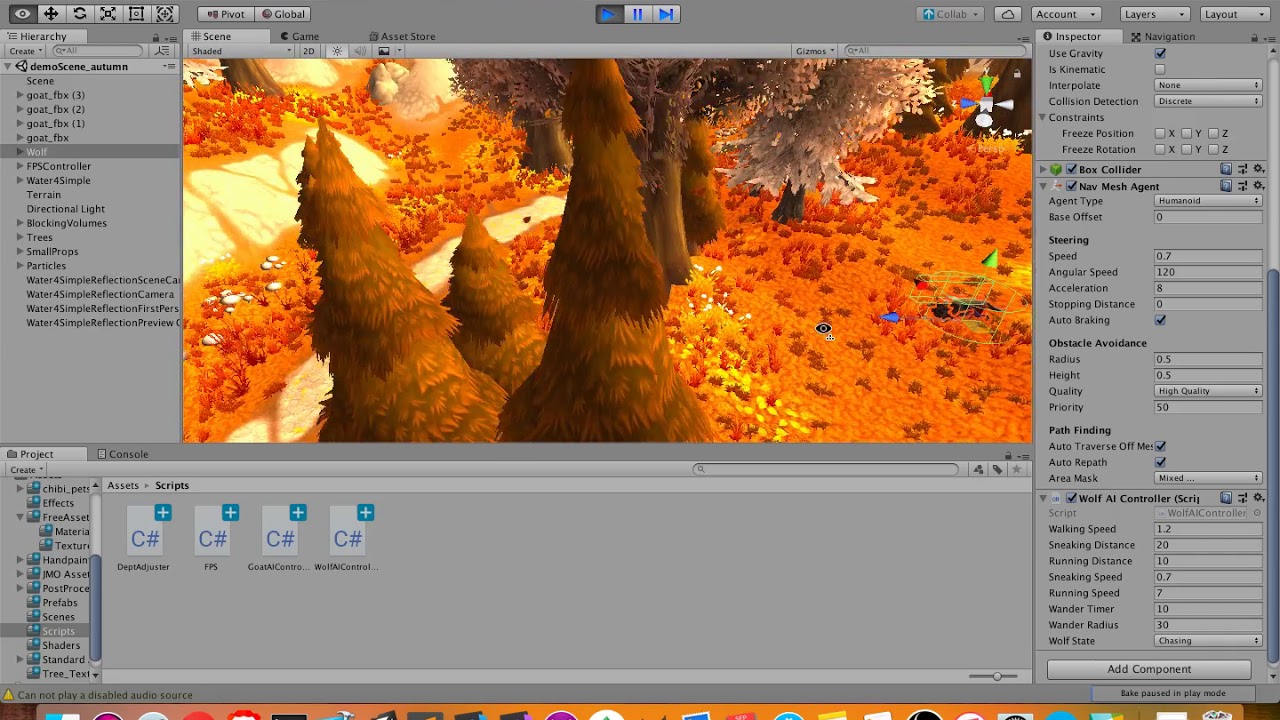
Task: Select the Hand (view) tool
Action: coord(22,14)
